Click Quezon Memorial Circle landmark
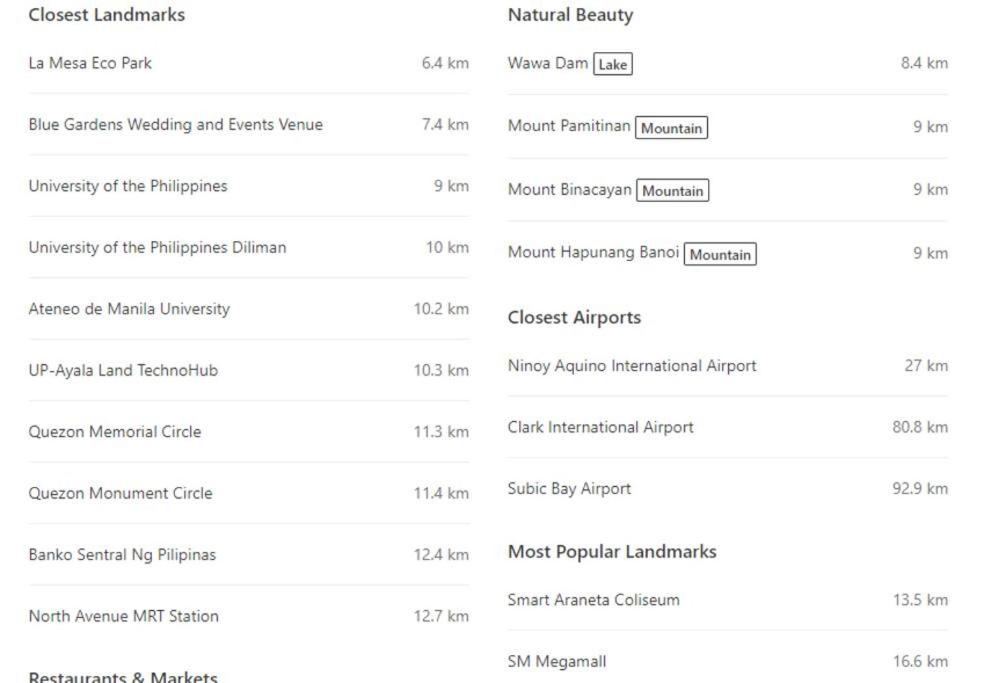This screenshot has height=683, width=984. pyautogui.click(x=249, y=432)
